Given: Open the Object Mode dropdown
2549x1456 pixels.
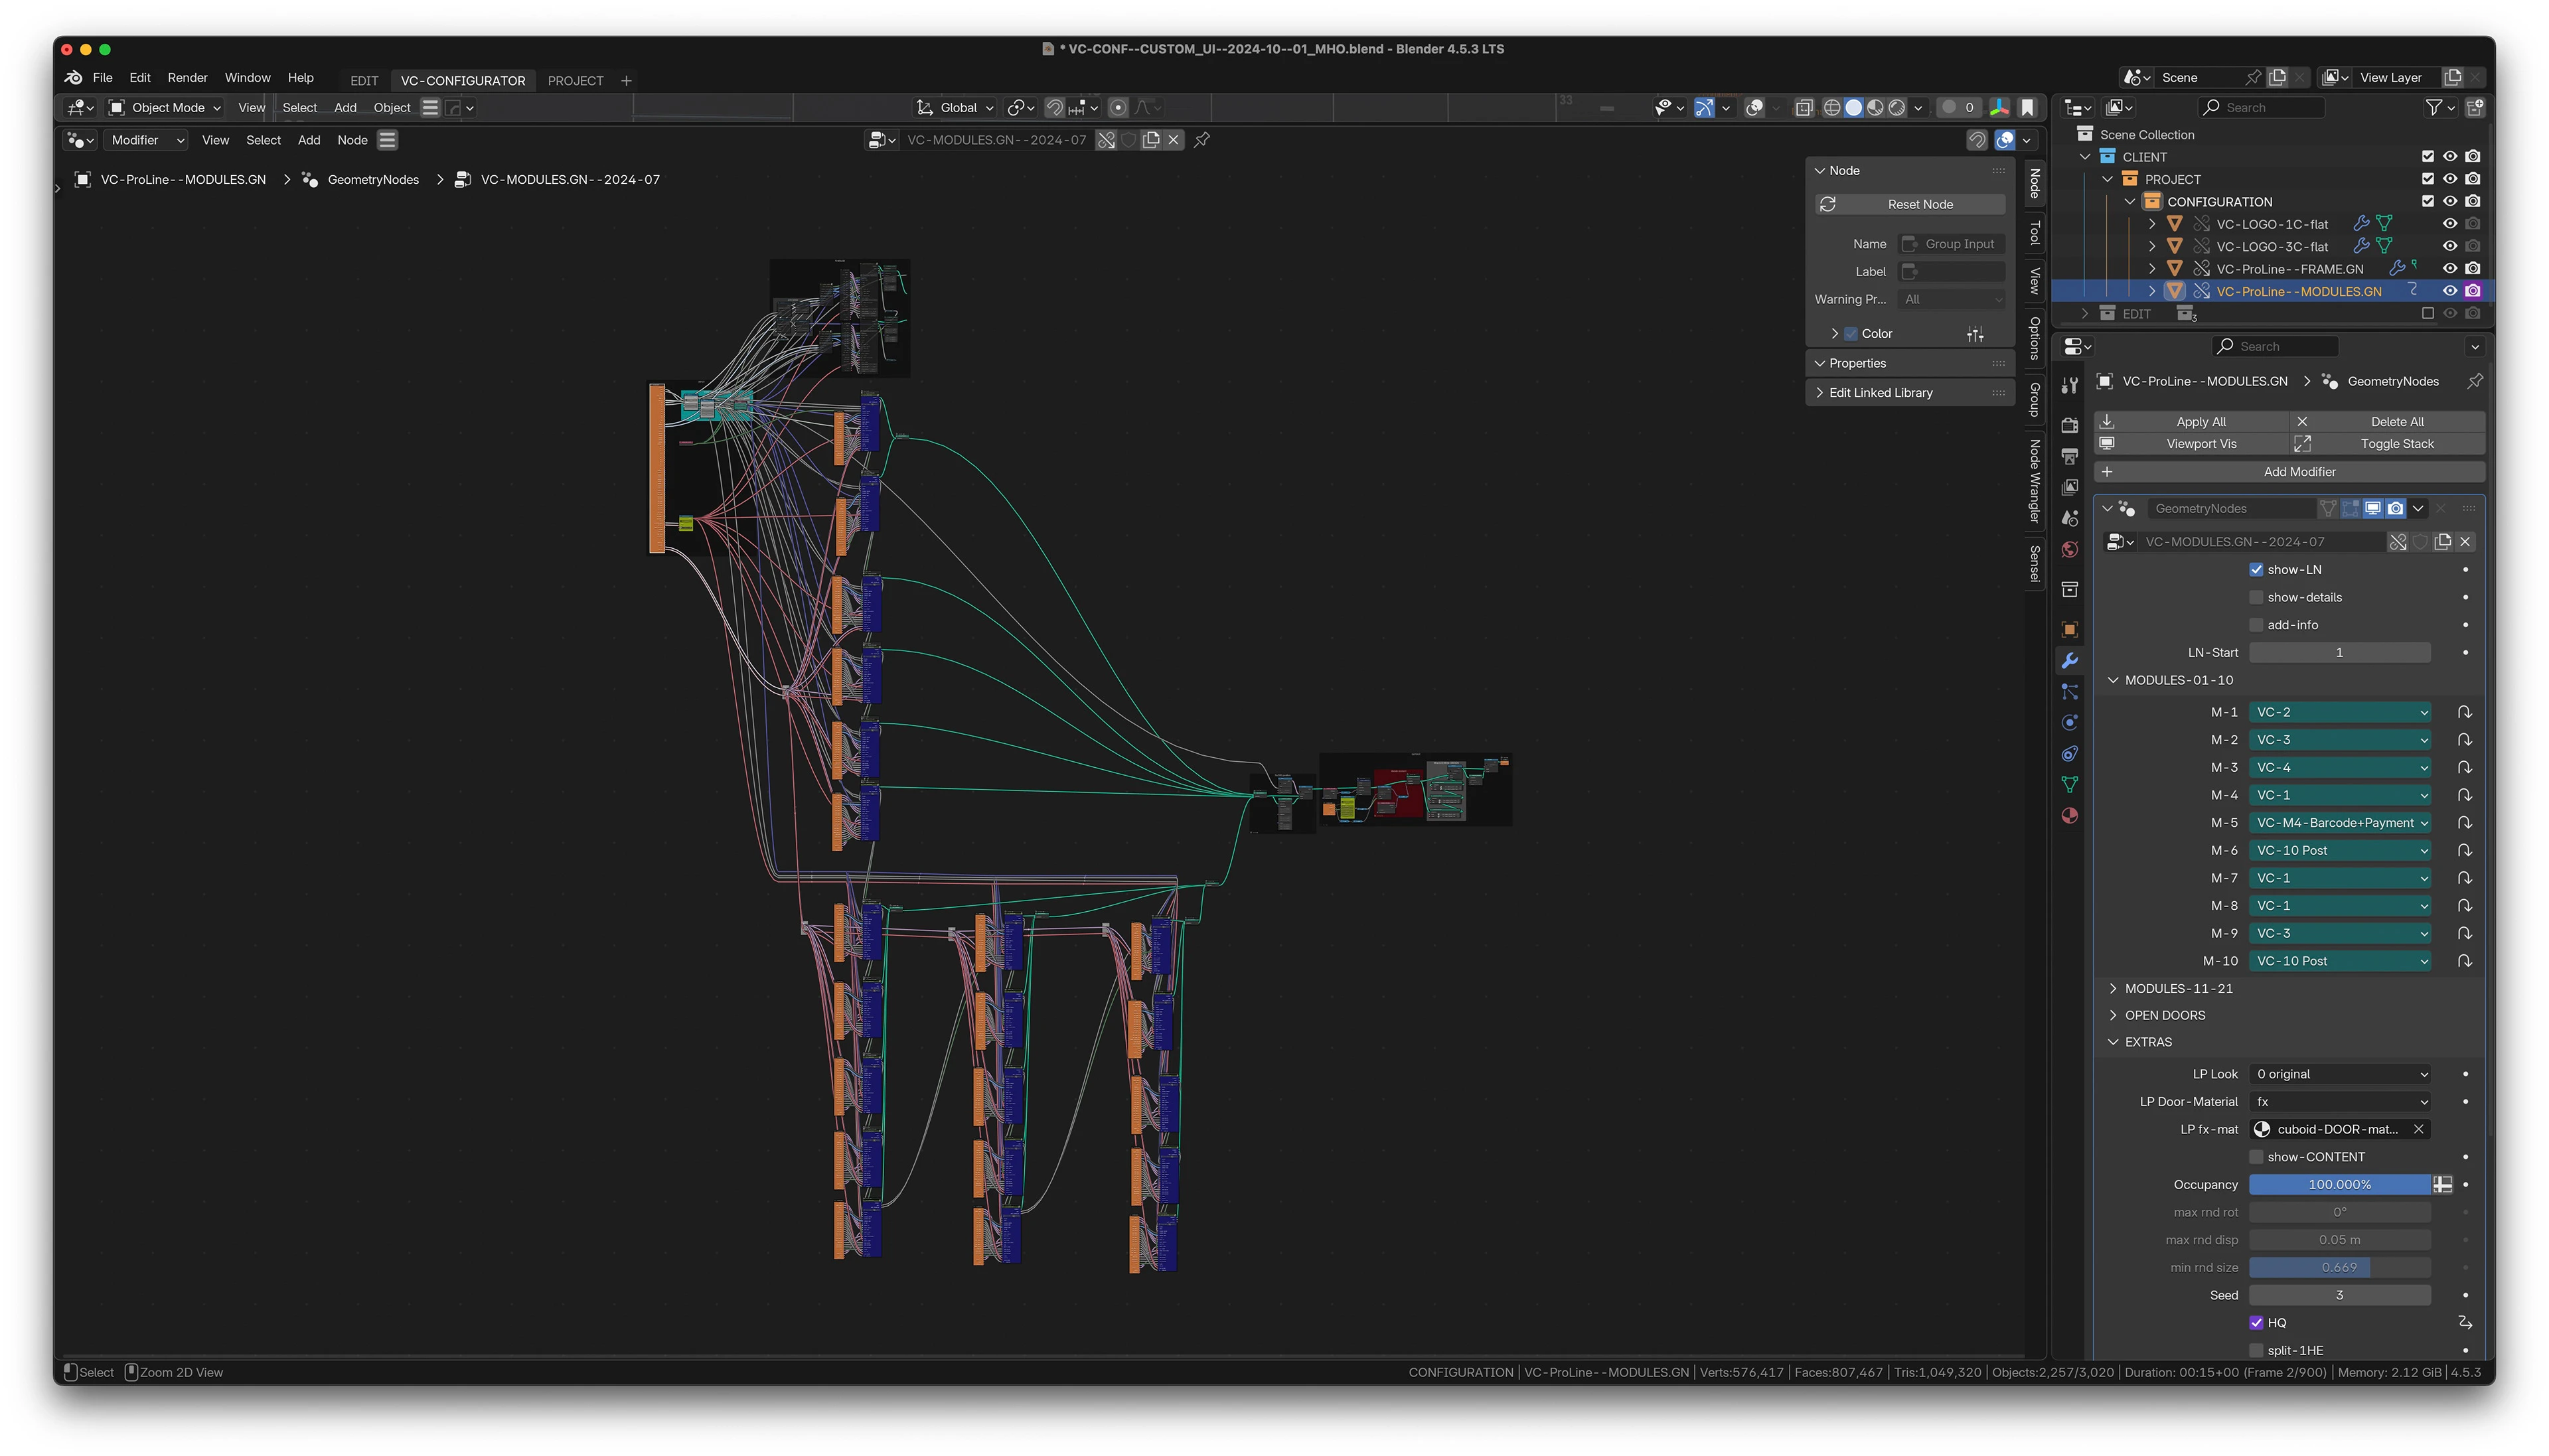Looking at the screenshot, I should click(165, 107).
